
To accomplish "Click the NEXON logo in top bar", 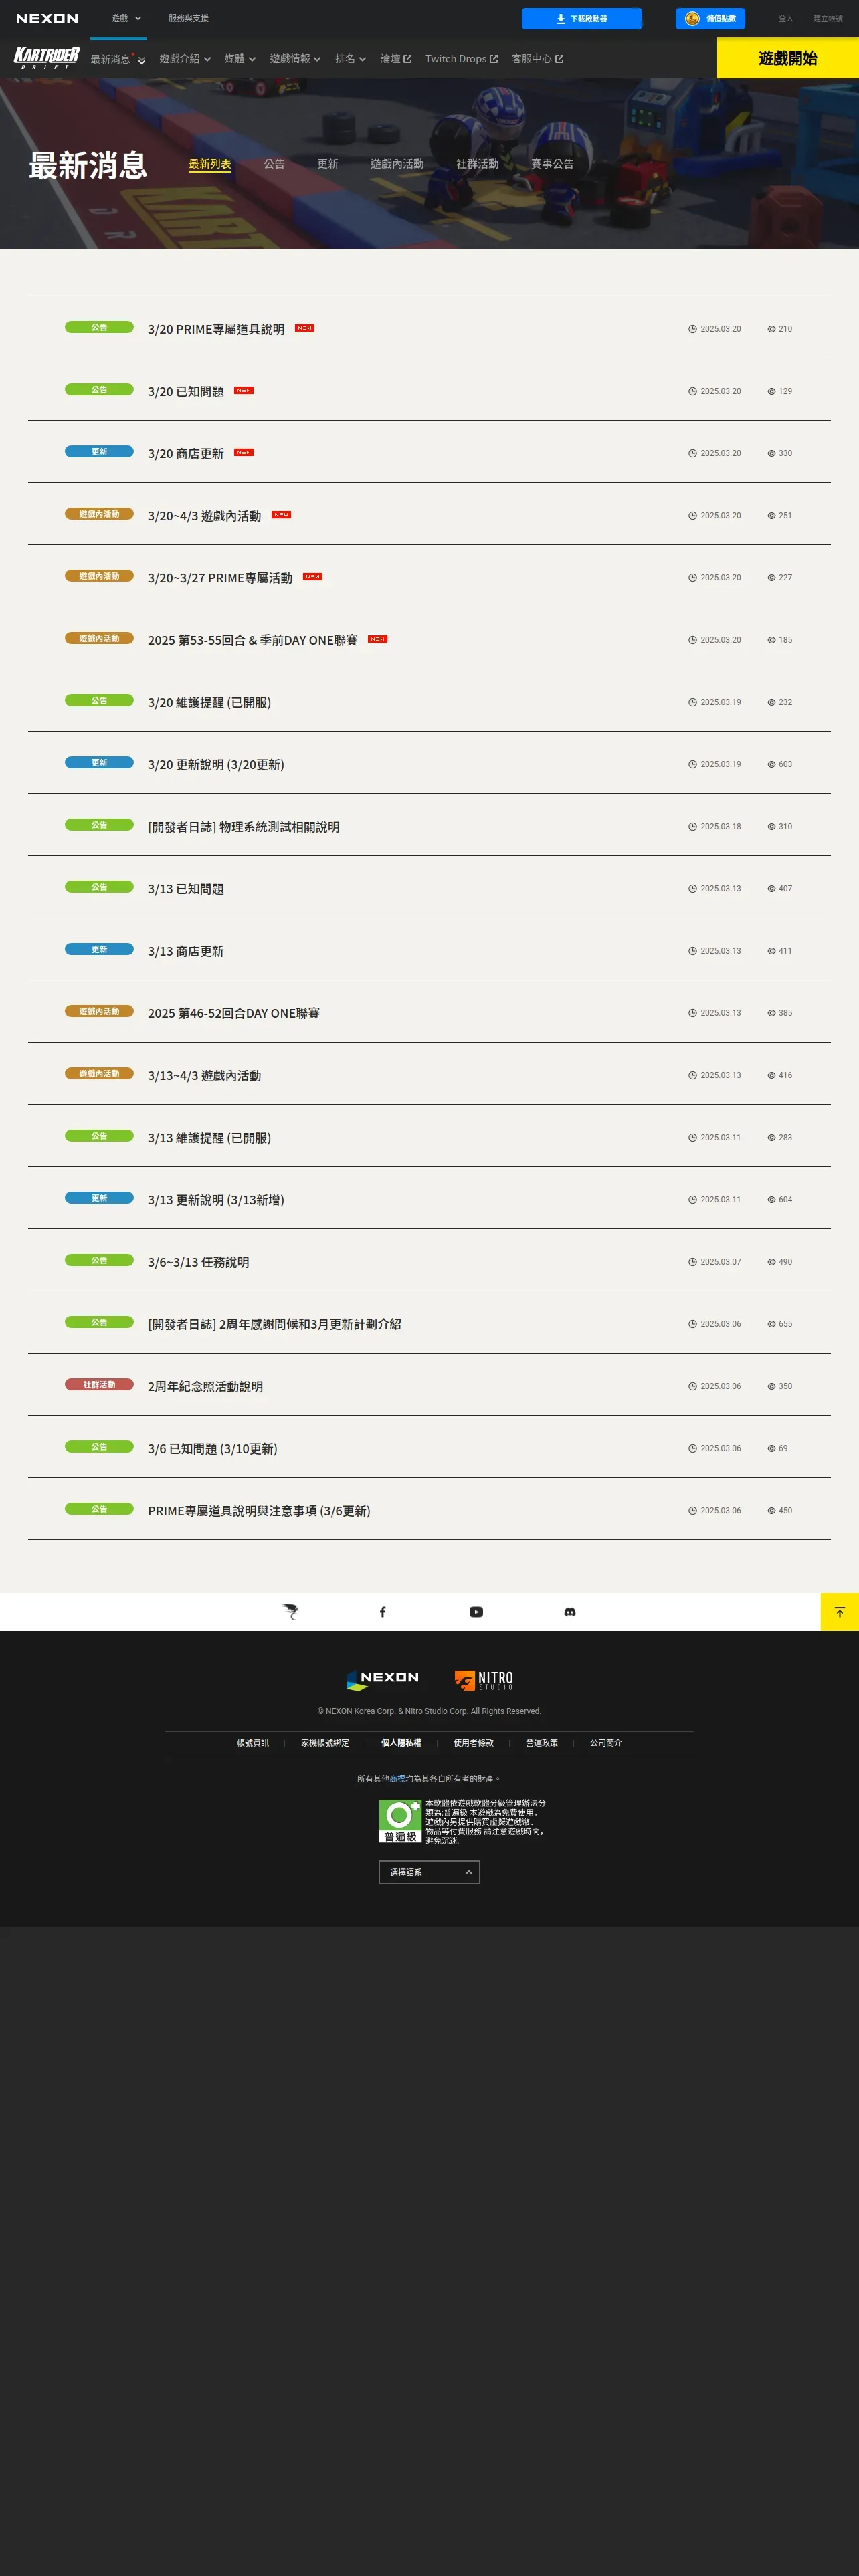I will tap(47, 18).
